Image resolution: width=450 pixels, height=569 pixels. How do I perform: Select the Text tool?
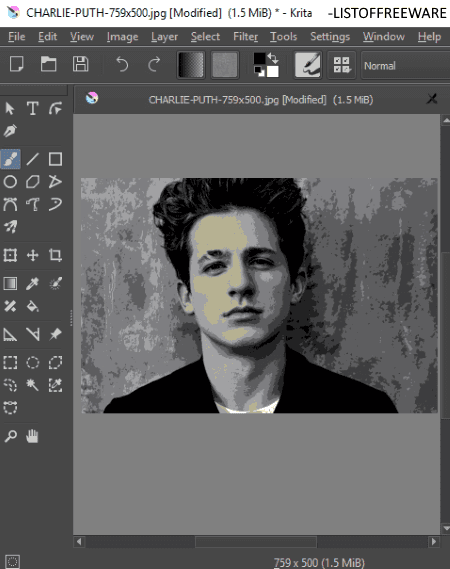(x=33, y=108)
